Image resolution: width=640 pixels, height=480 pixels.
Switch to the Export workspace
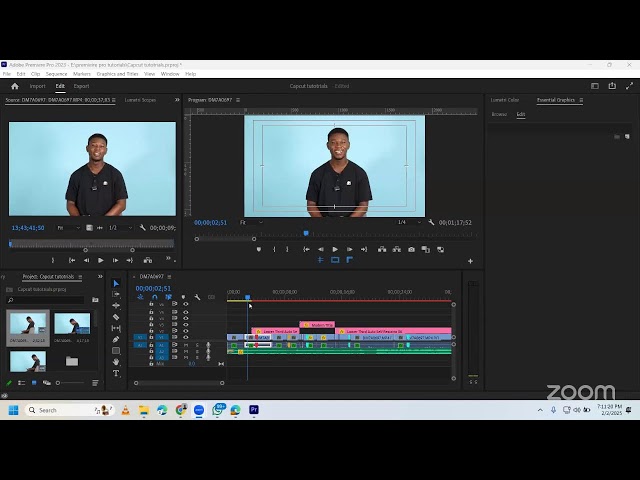(x=81, y=86)
